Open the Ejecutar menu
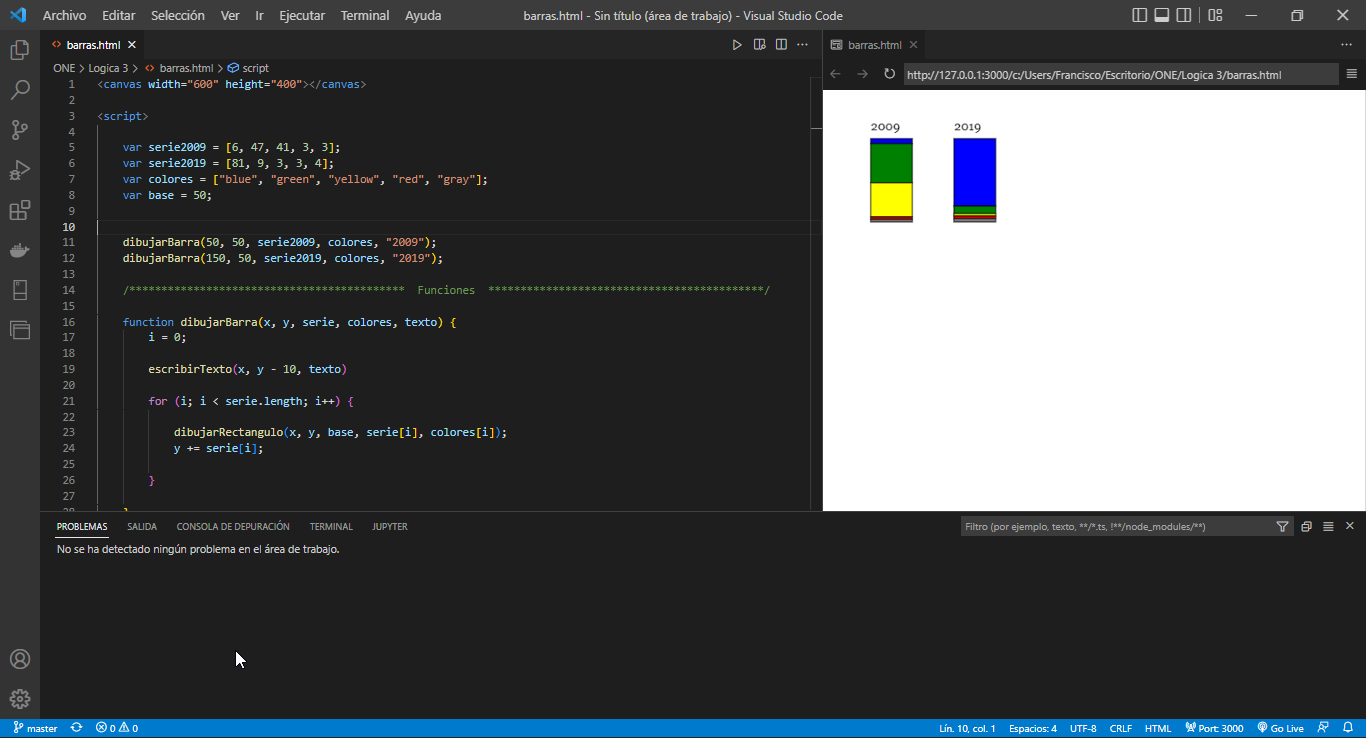1366x738 pixels. click(302, 15)
